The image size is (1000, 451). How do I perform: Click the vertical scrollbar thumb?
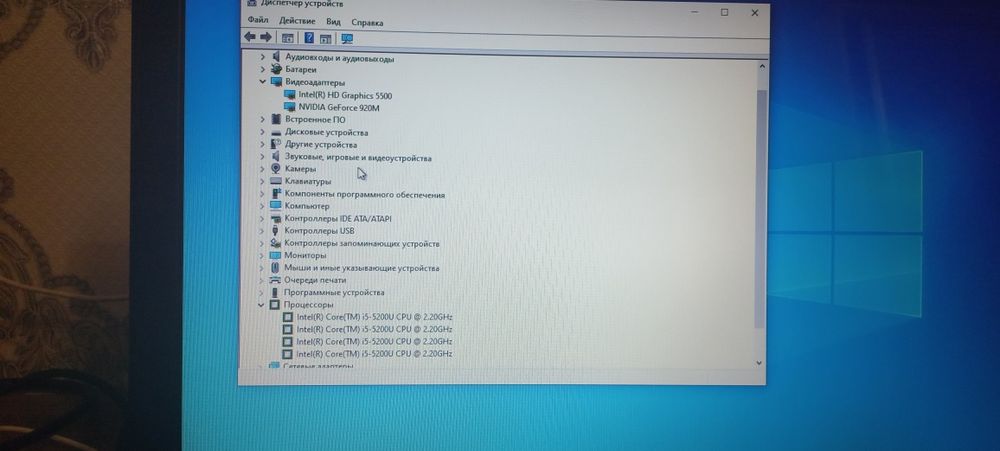(760, 208)
